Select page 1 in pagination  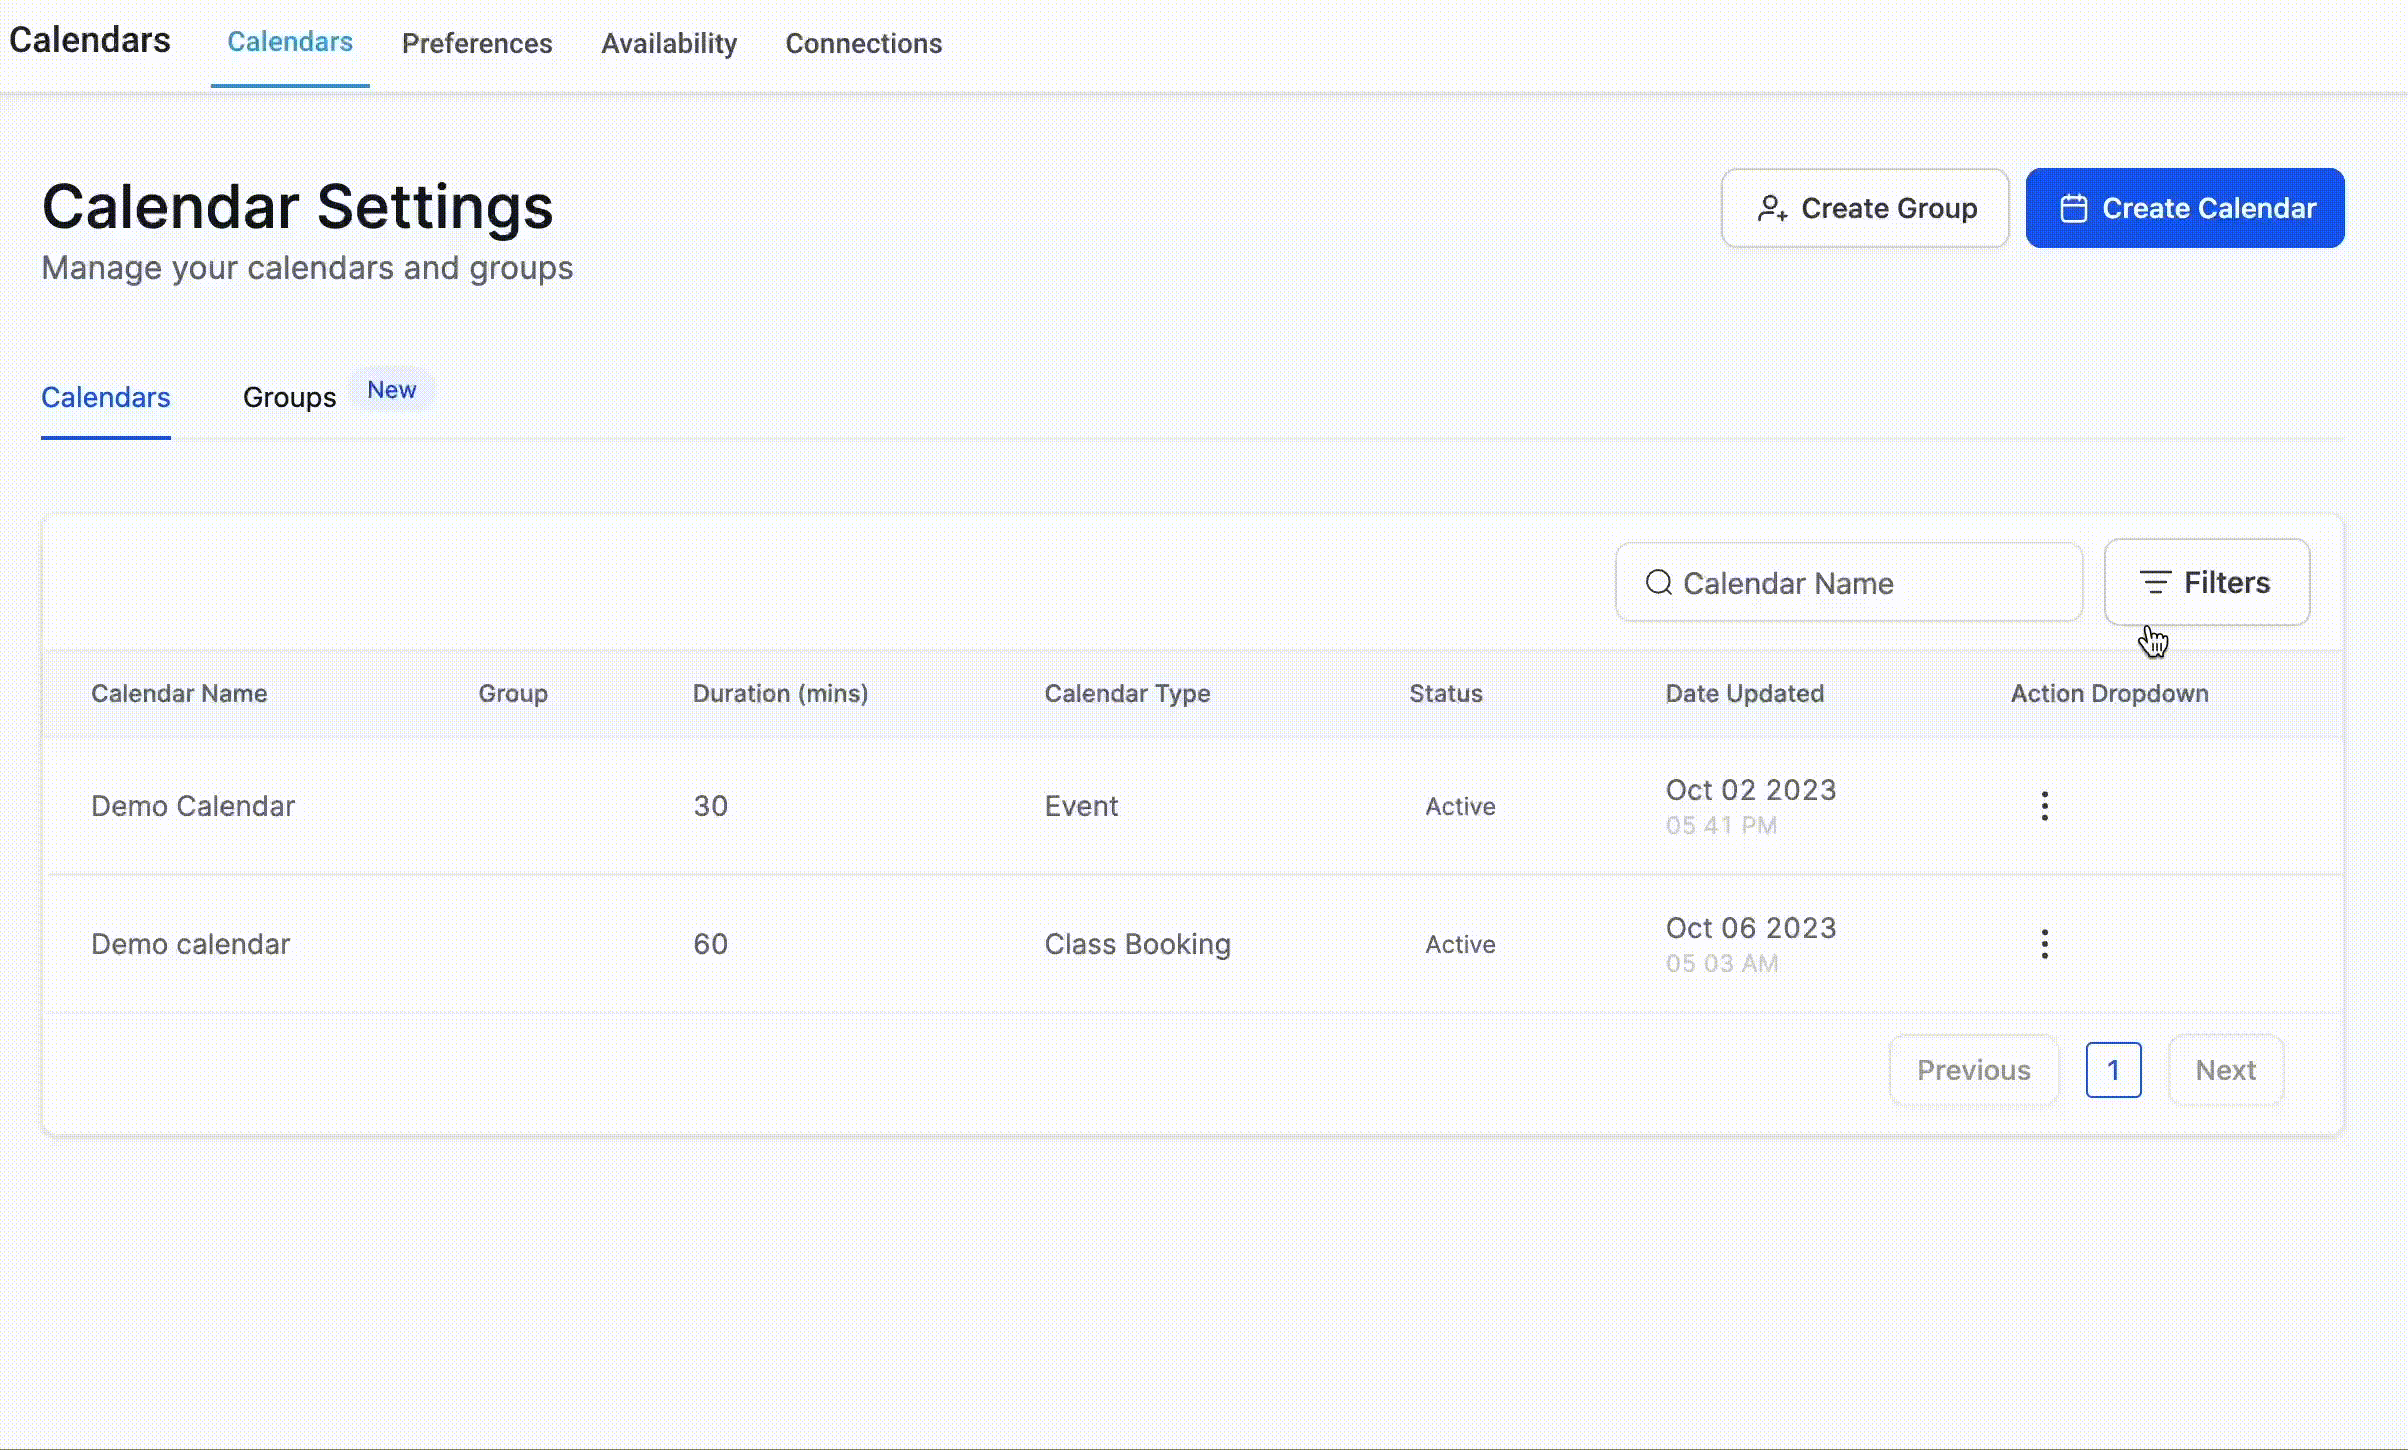pos(2113,1070)
